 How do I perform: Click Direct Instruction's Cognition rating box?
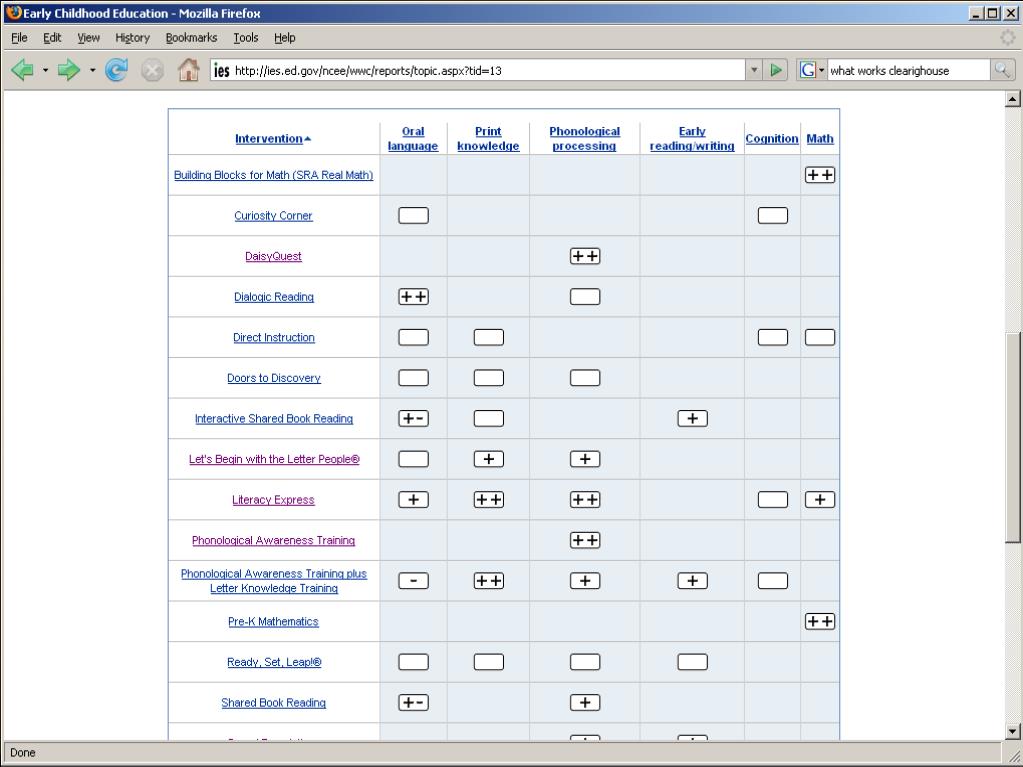coord(772,337)
